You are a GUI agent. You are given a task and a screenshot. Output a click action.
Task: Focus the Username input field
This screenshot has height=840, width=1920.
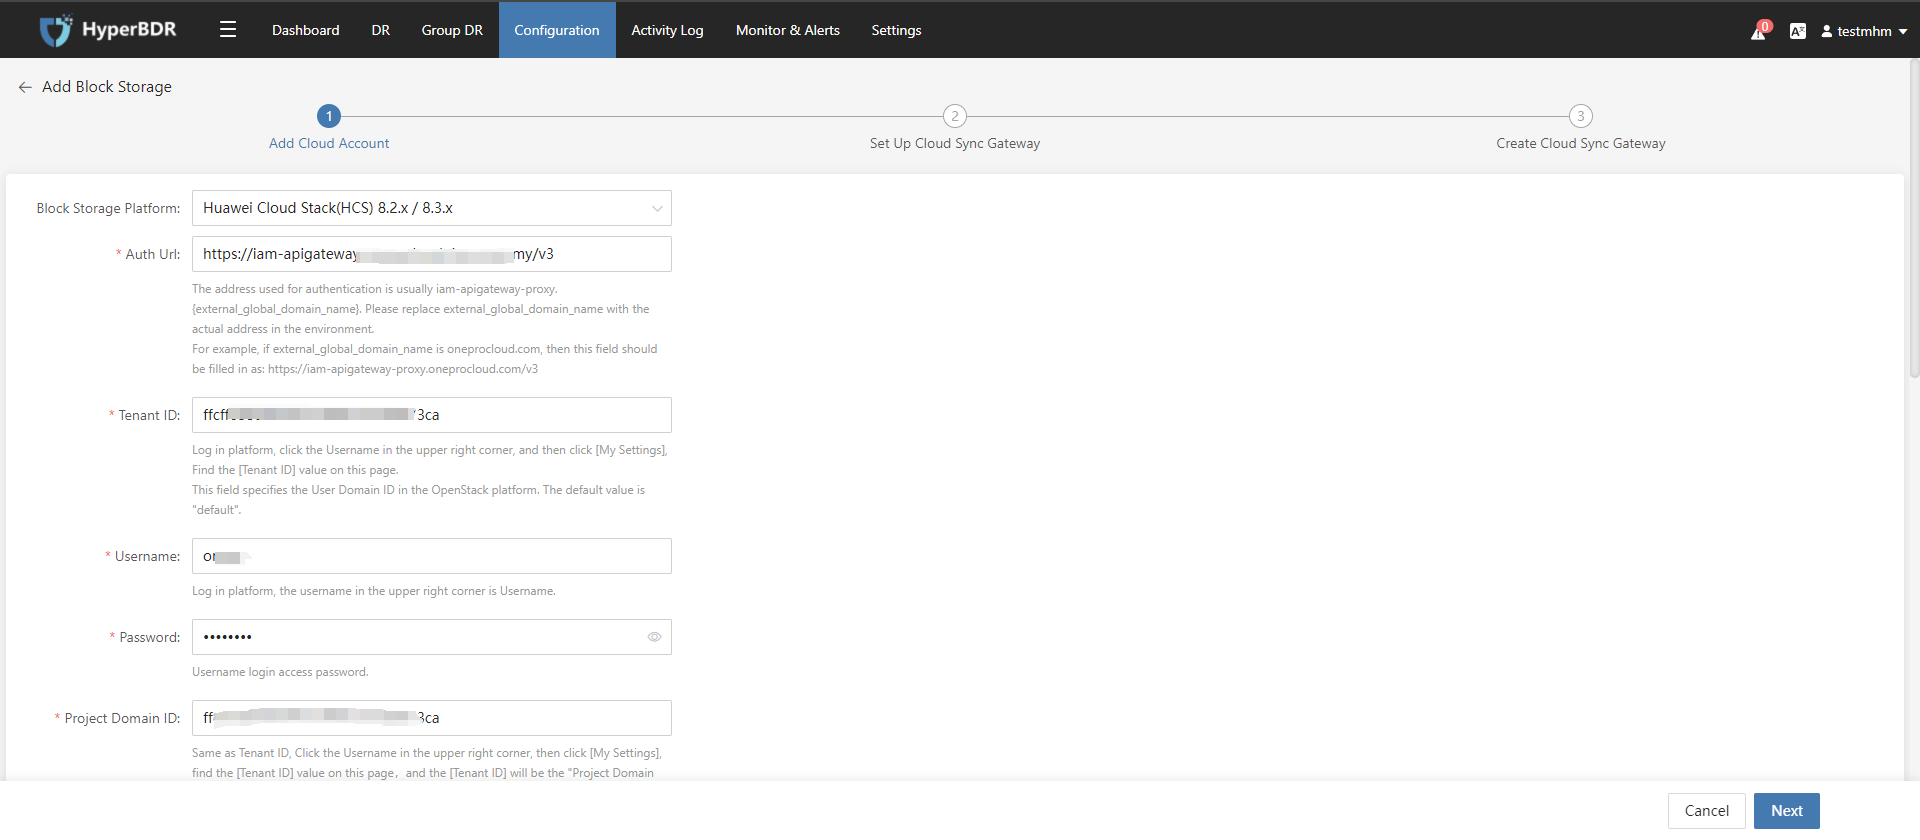432,556
